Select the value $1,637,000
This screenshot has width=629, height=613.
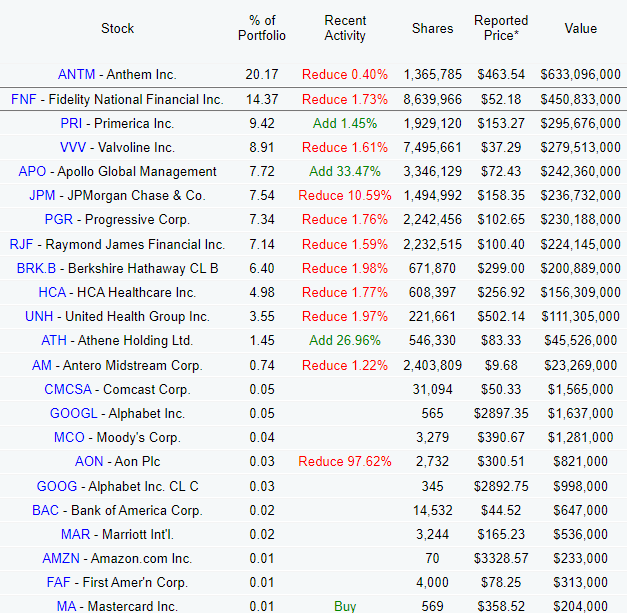(580, 414)
